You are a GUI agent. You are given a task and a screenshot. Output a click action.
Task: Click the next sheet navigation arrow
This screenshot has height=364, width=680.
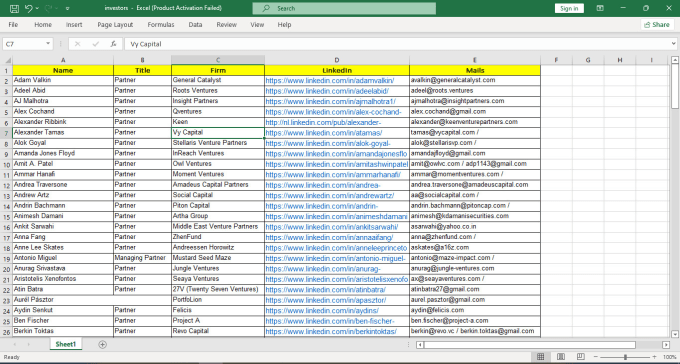coord(29,344)
